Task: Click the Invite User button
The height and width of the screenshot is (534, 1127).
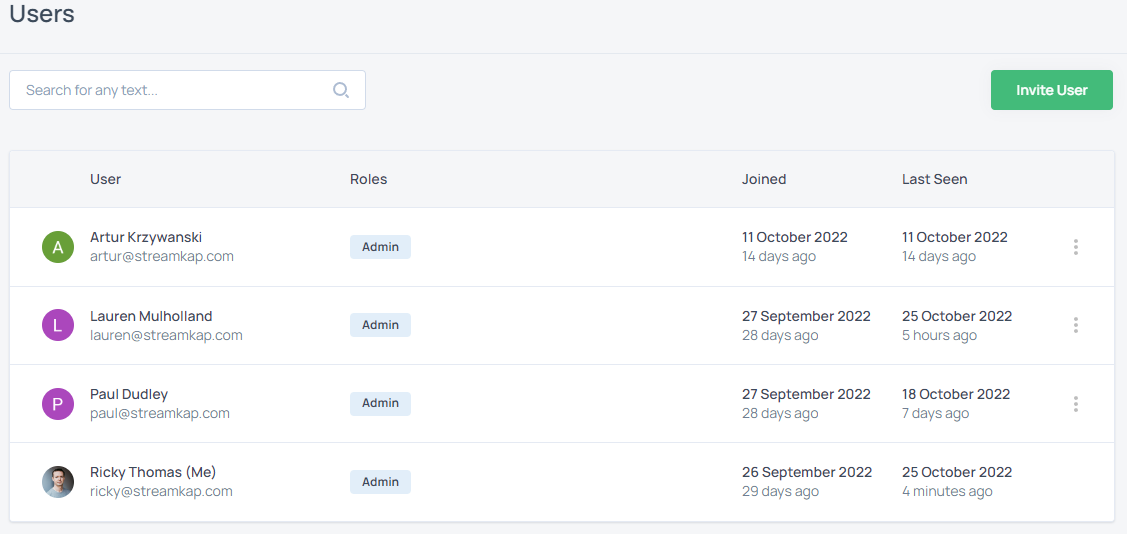Action: coord(1052,90)
